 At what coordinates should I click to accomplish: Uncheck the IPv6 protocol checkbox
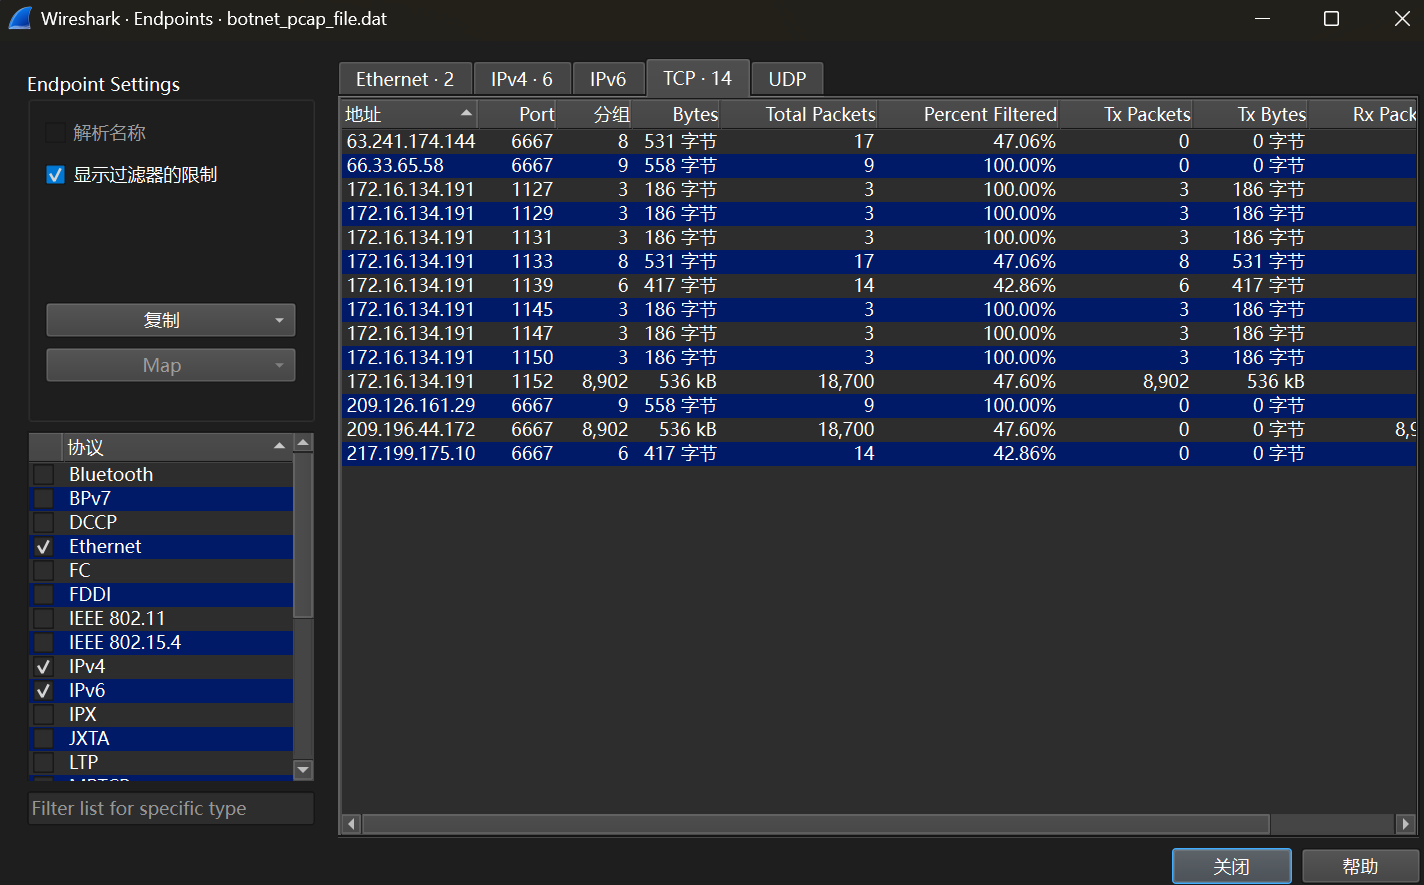(x=44, y=690)
